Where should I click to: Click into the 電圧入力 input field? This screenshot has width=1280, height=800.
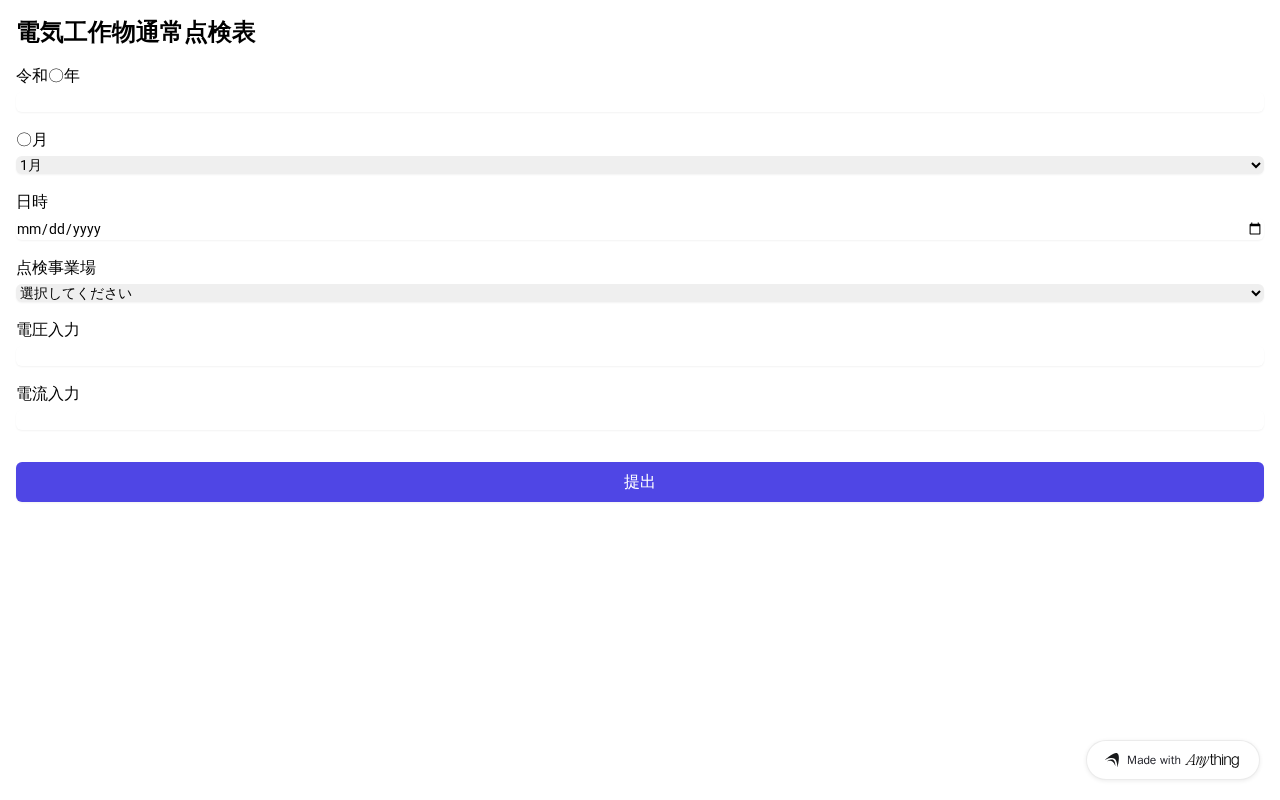coord(640,355)
